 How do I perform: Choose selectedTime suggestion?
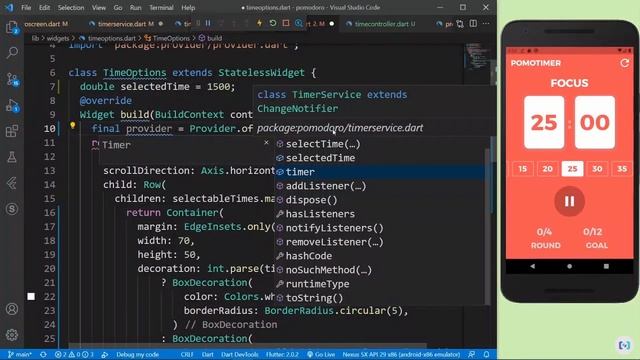(x=320, y=158)
